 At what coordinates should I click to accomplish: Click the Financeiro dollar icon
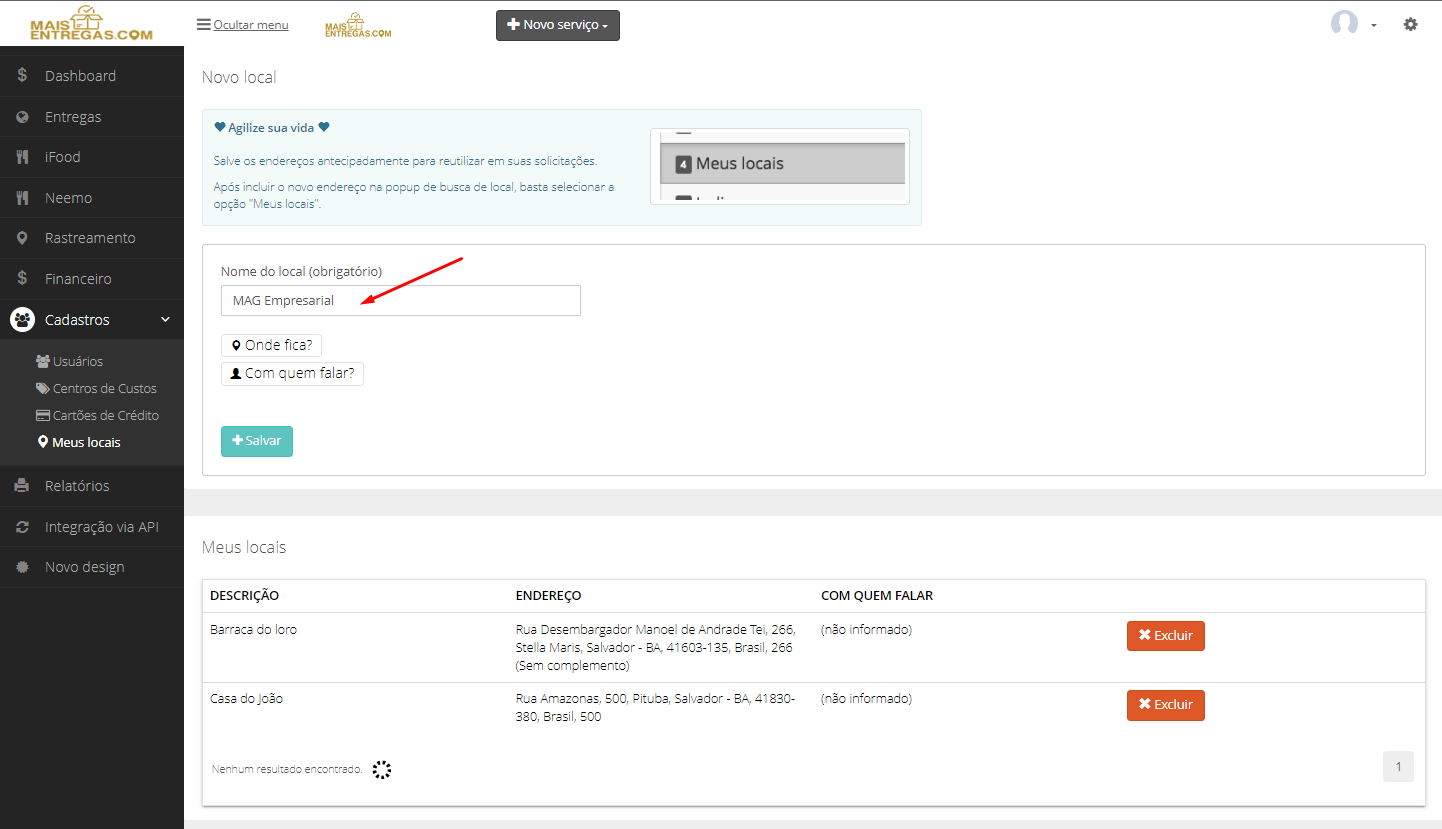tap(22, 279)
